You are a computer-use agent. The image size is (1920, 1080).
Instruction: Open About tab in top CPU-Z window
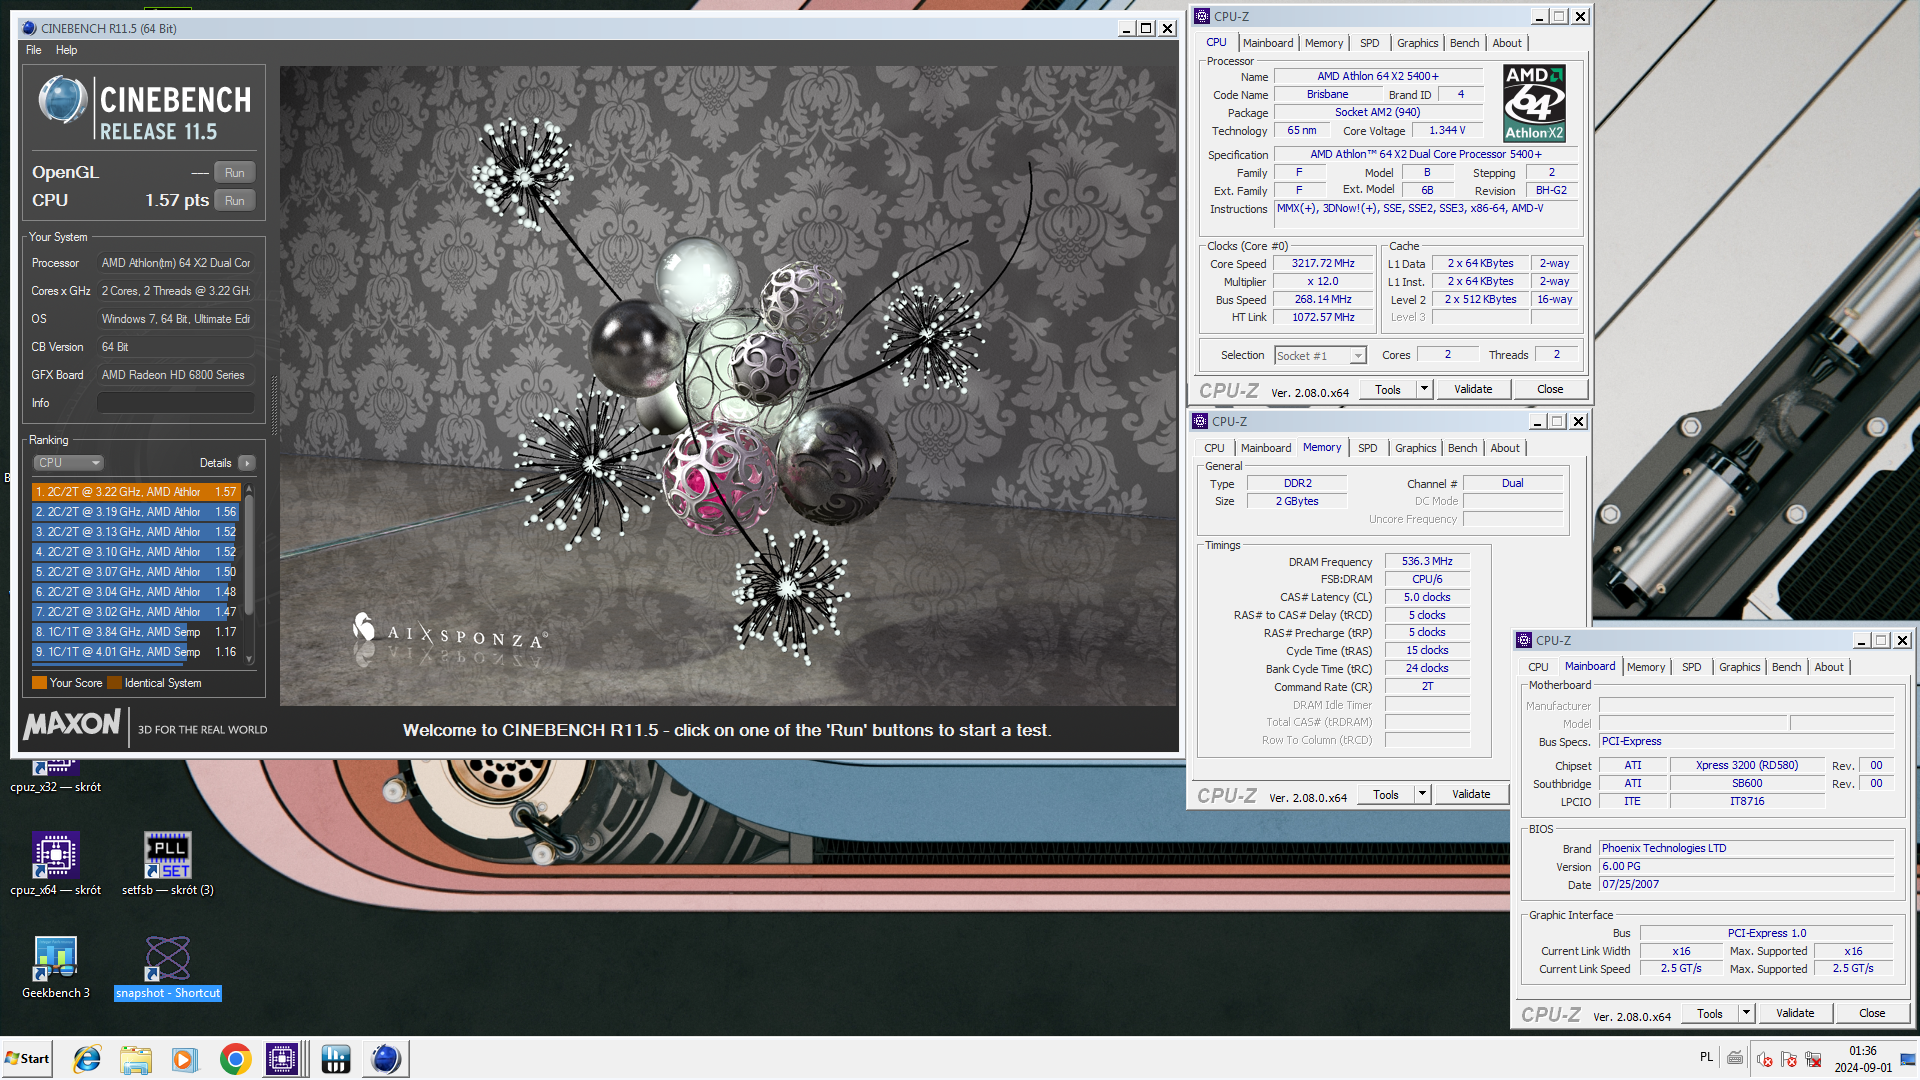pyautogui.click(x=1507, y=43)
